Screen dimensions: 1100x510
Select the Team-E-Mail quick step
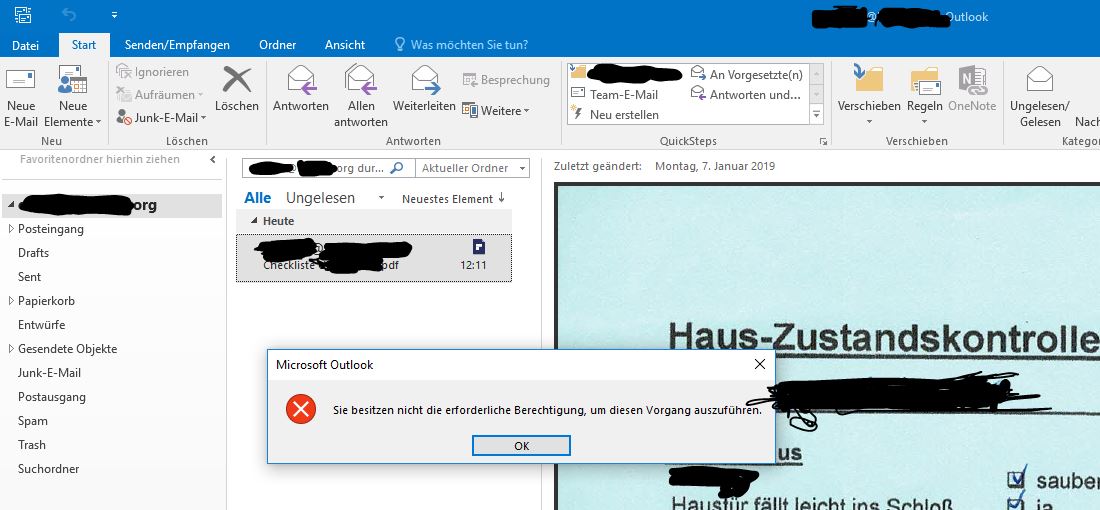tap(615, 94)
